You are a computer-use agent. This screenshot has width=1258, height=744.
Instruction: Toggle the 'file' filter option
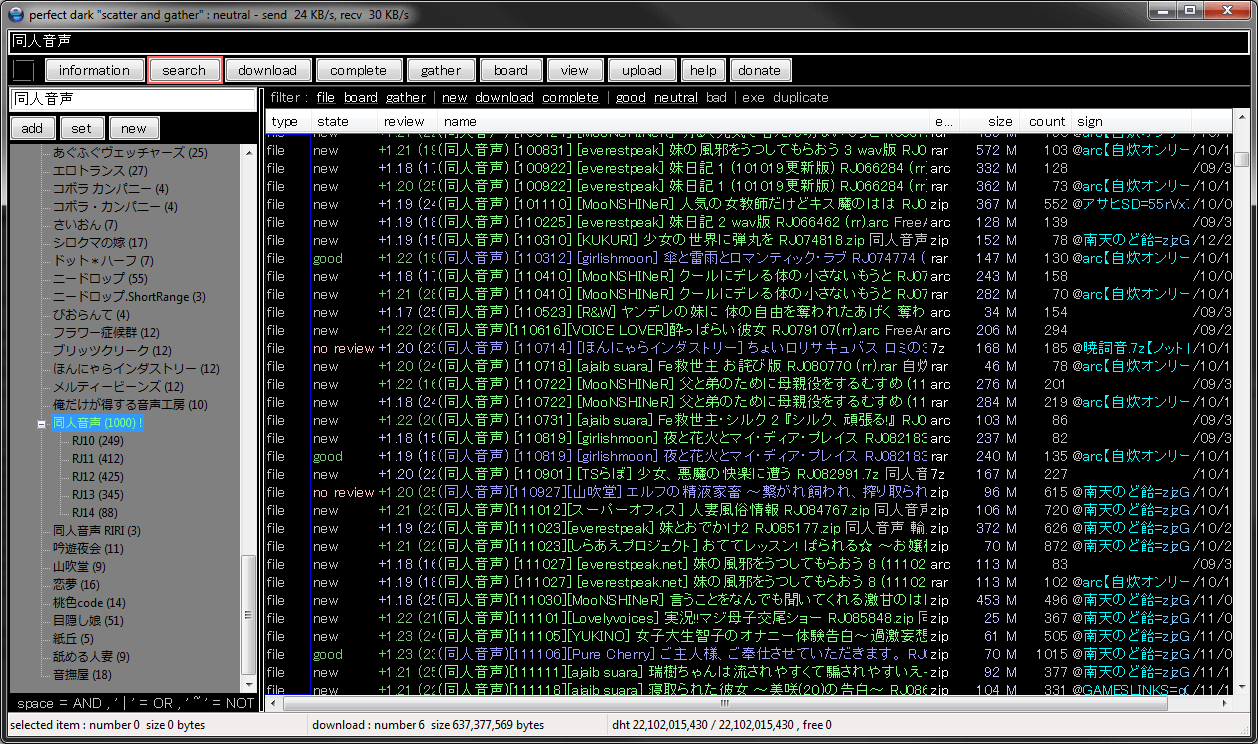(325, 98)
